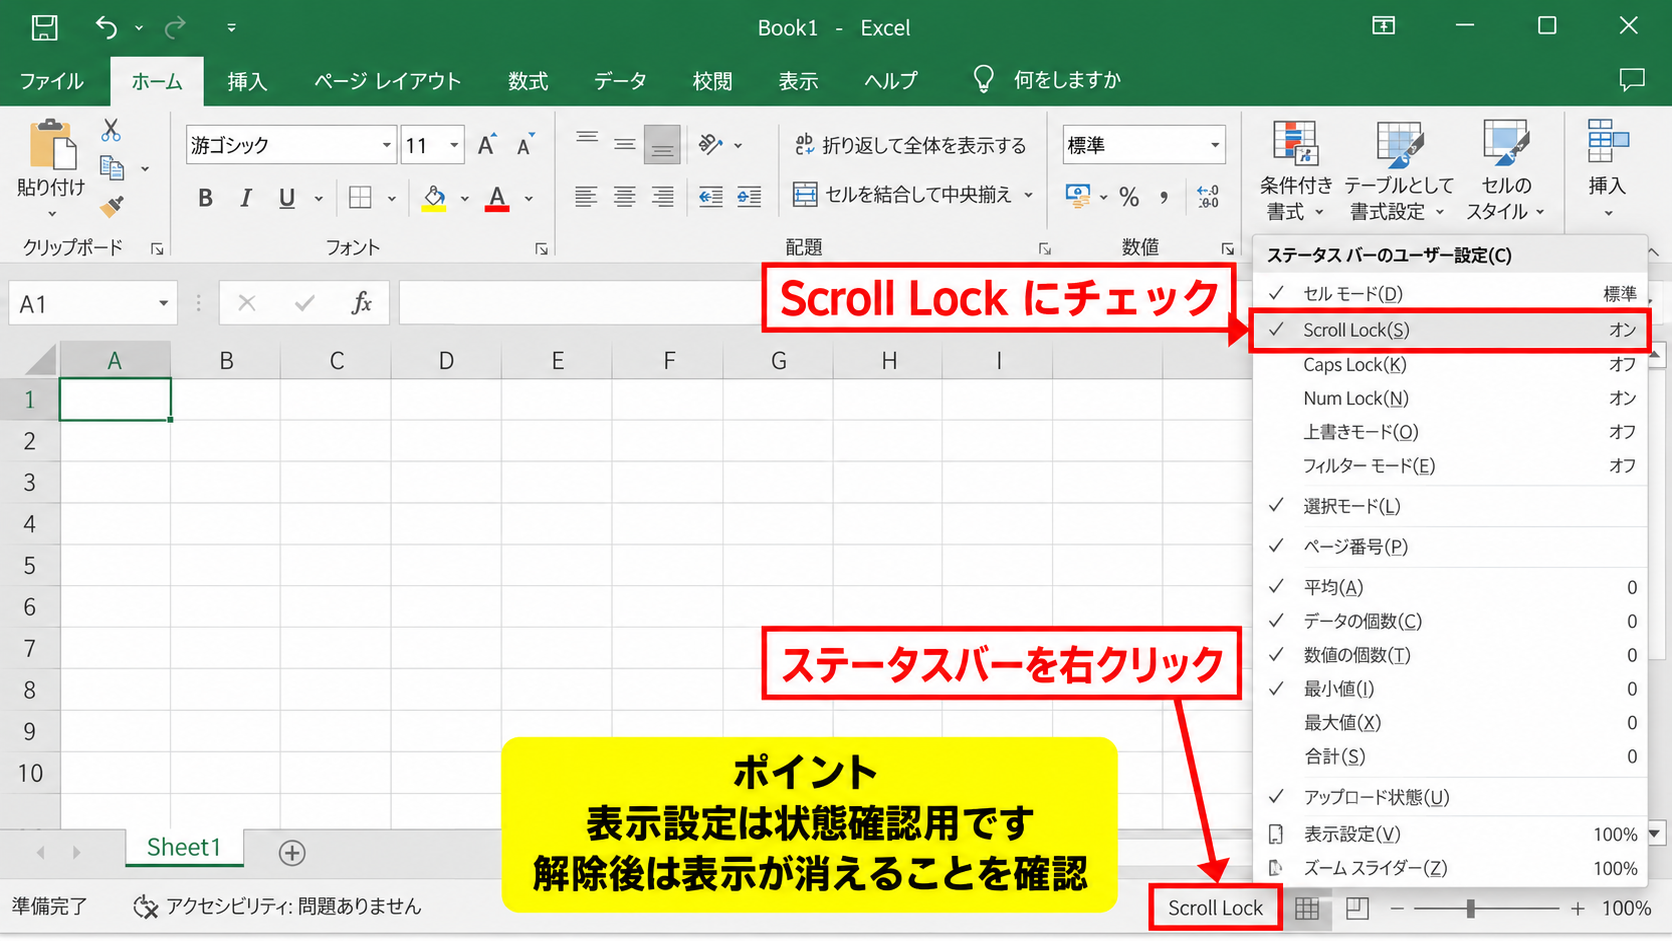Image resolution: width=1672 pixels, height=941 pixels.
Task: Increase font size with large A
Action: (x=486, y=145)
